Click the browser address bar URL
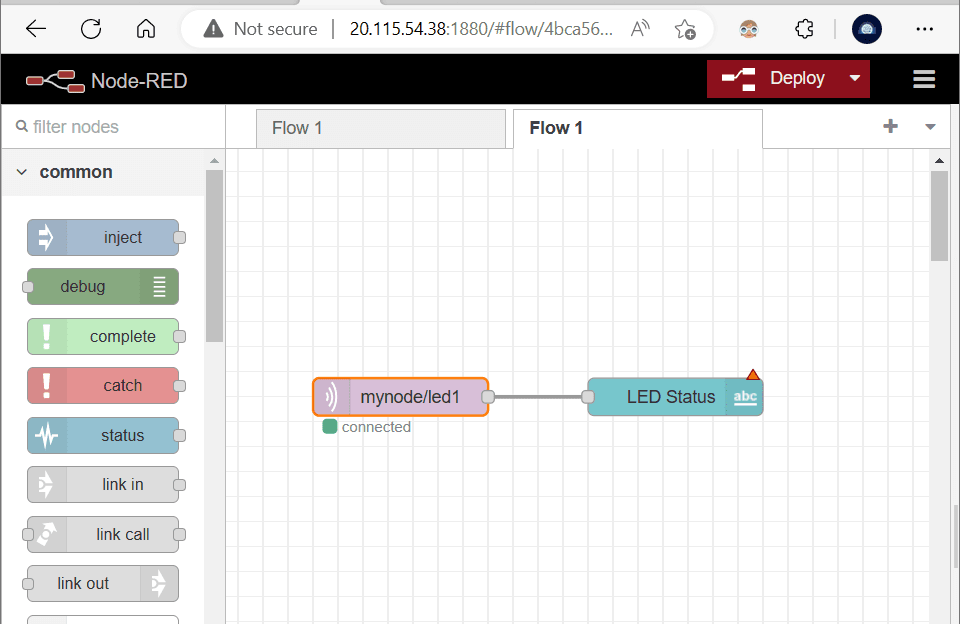Viewport: 960px width, 624px height. (x=481, y=29)
